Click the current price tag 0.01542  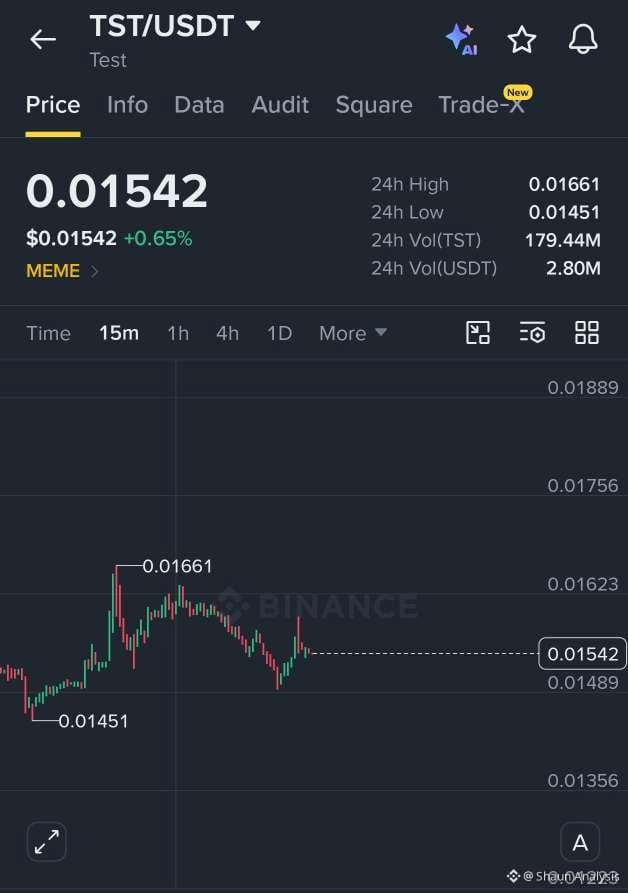click(582, 654)
